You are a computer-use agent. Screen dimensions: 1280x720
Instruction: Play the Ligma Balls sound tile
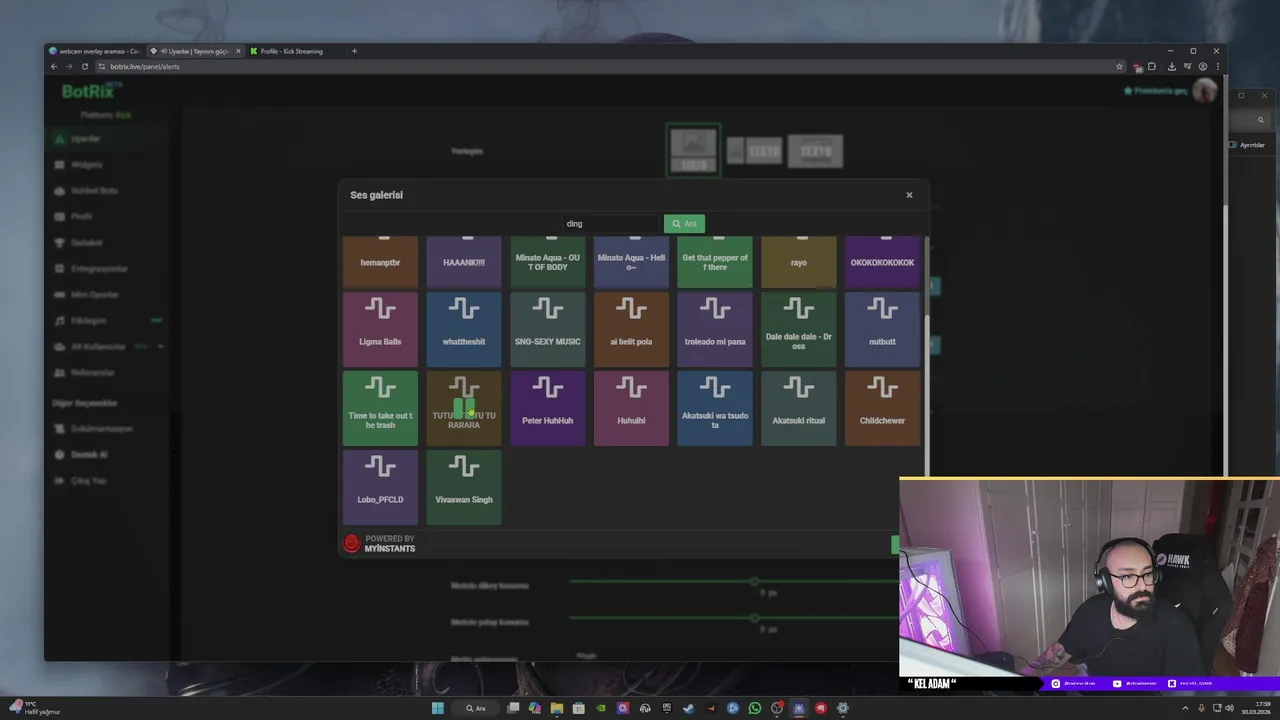380,329
